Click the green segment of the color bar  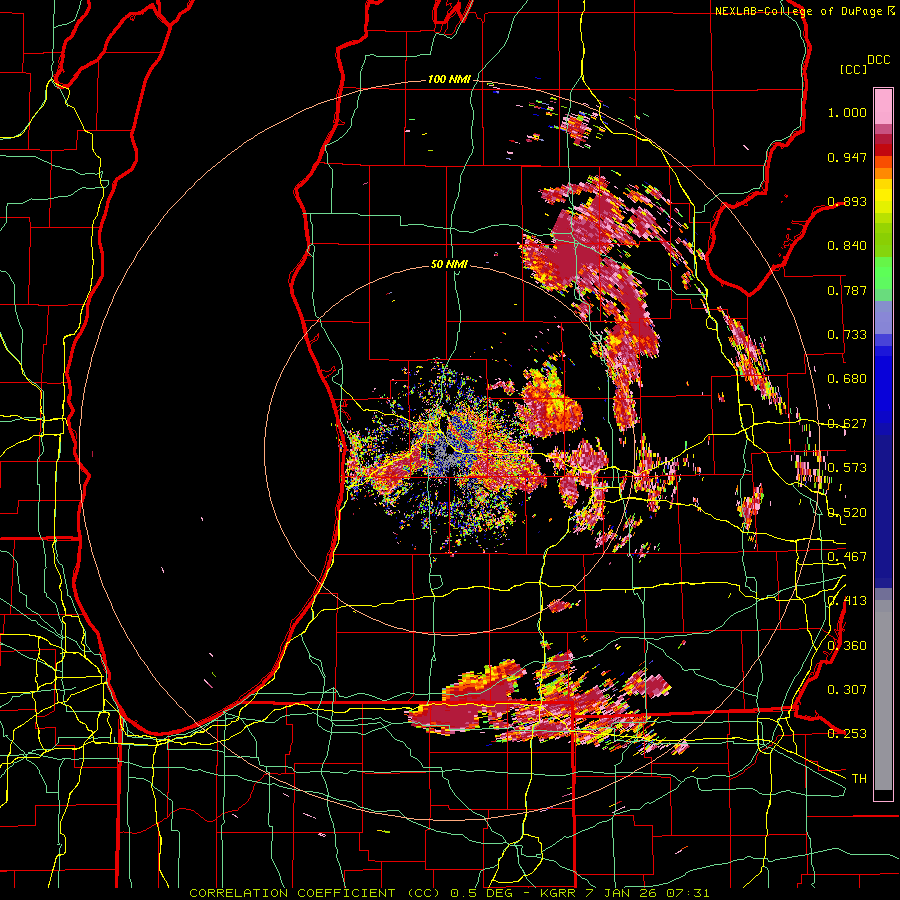(883, 277)
